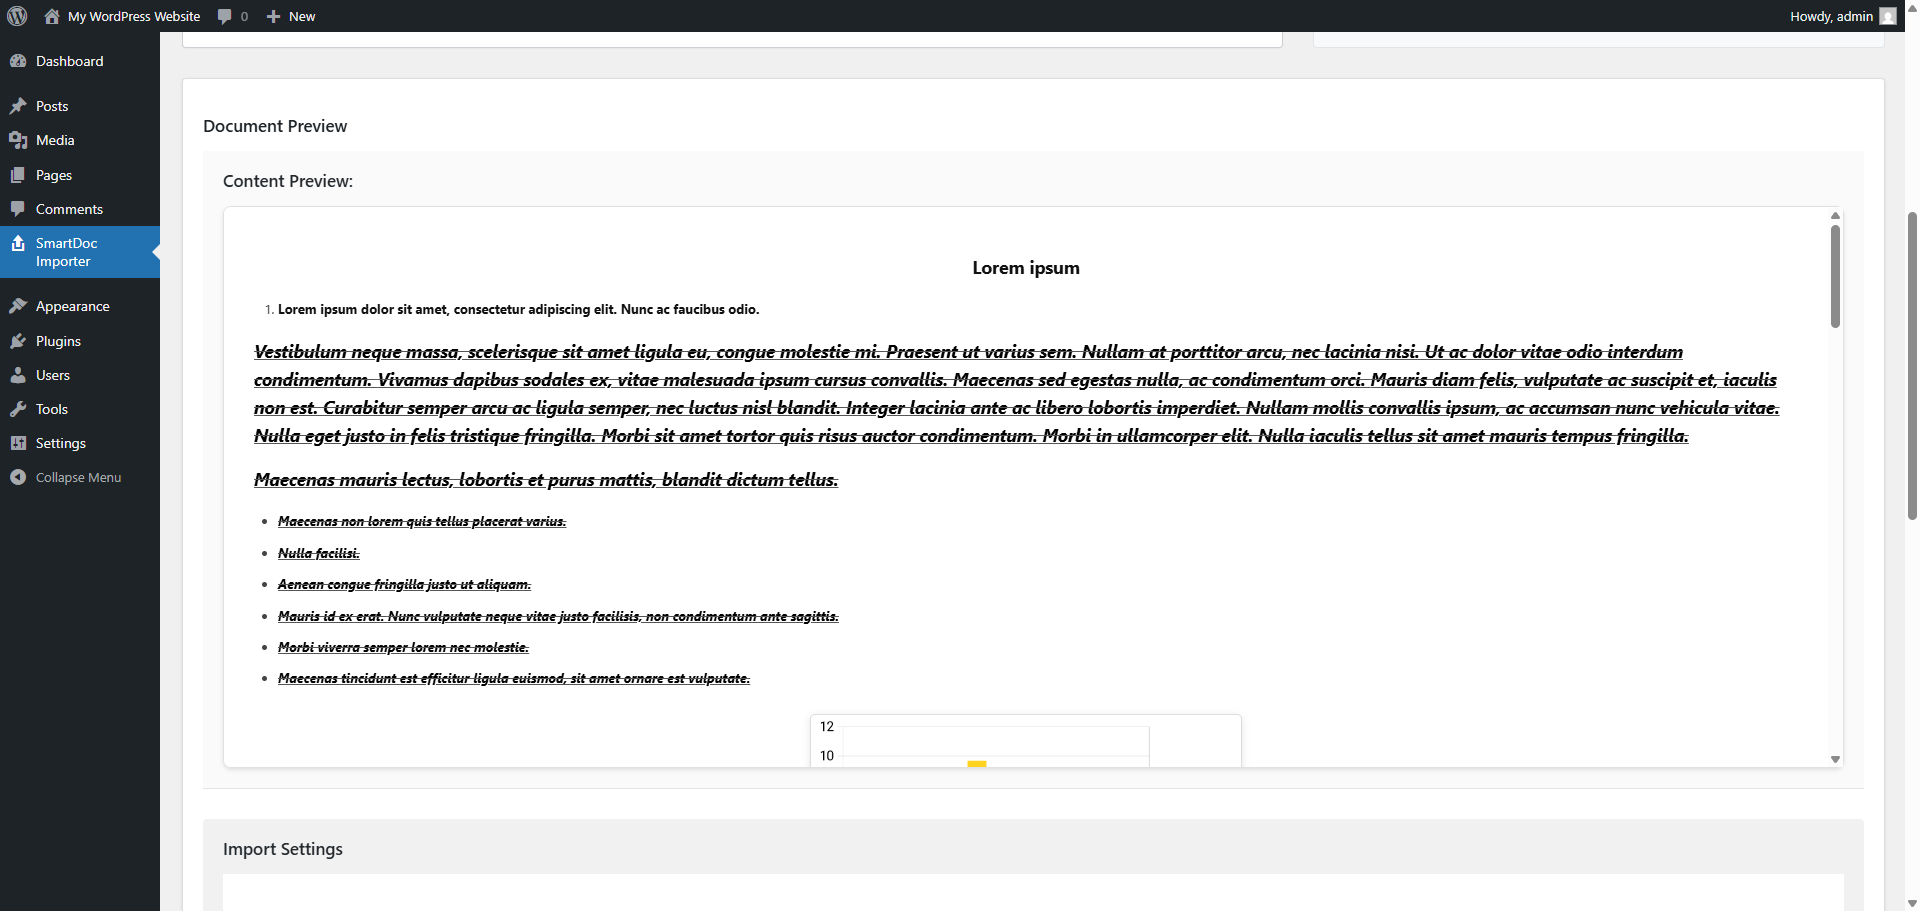Click the plus icon next to New
1920x911 pixels.
click(273, 16)
